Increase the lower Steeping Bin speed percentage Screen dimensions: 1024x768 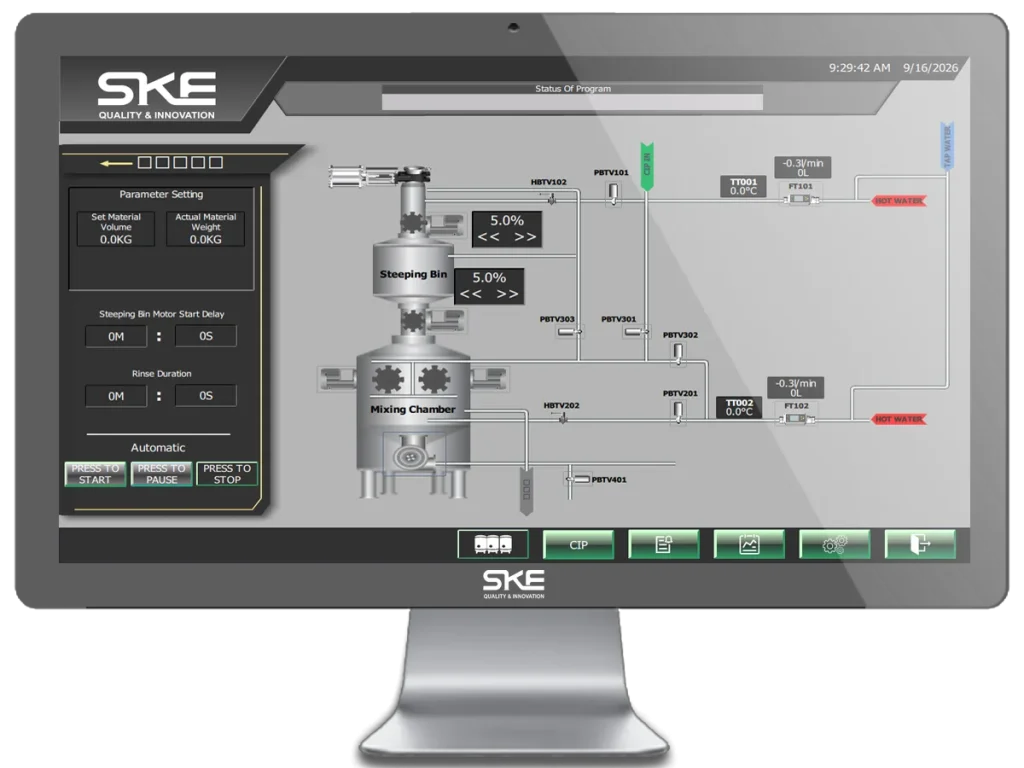507,294
